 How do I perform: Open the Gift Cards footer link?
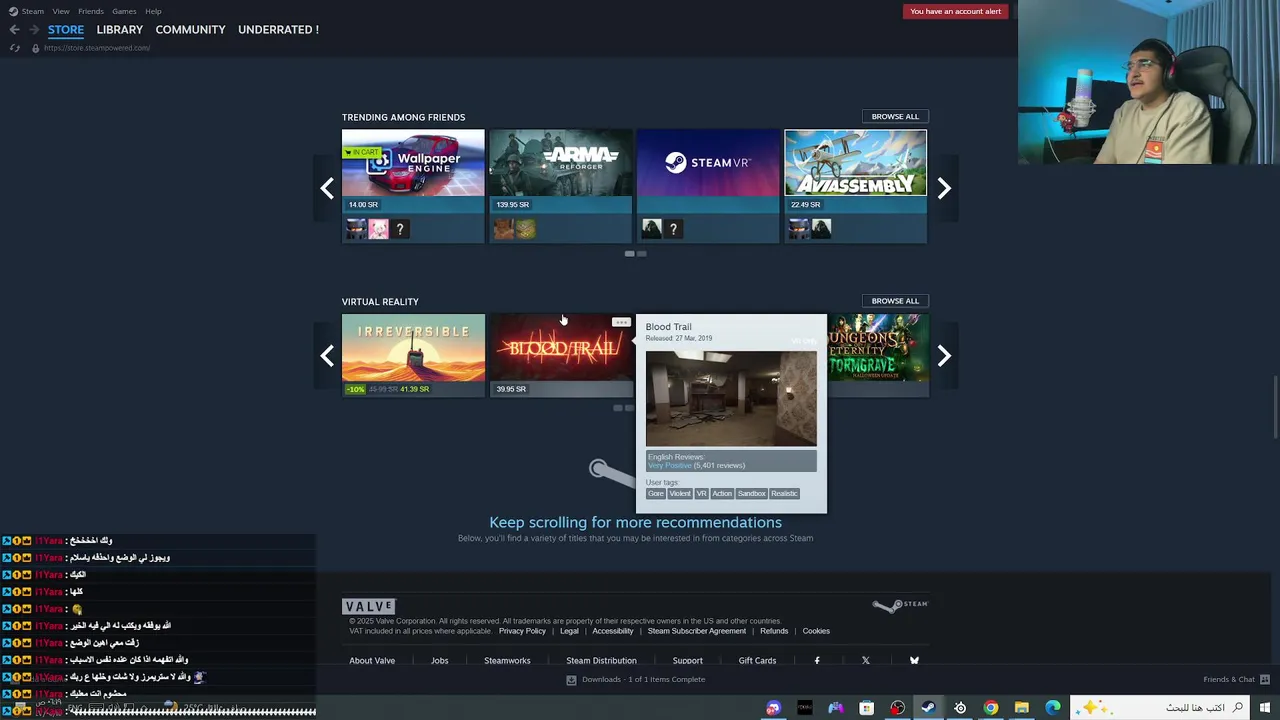pos(757,660)
